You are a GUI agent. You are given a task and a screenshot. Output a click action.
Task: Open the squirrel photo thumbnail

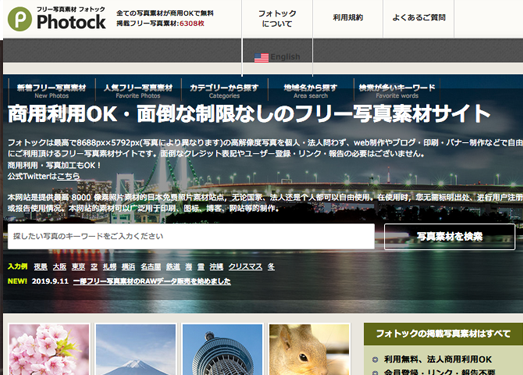tap(309, 349)
